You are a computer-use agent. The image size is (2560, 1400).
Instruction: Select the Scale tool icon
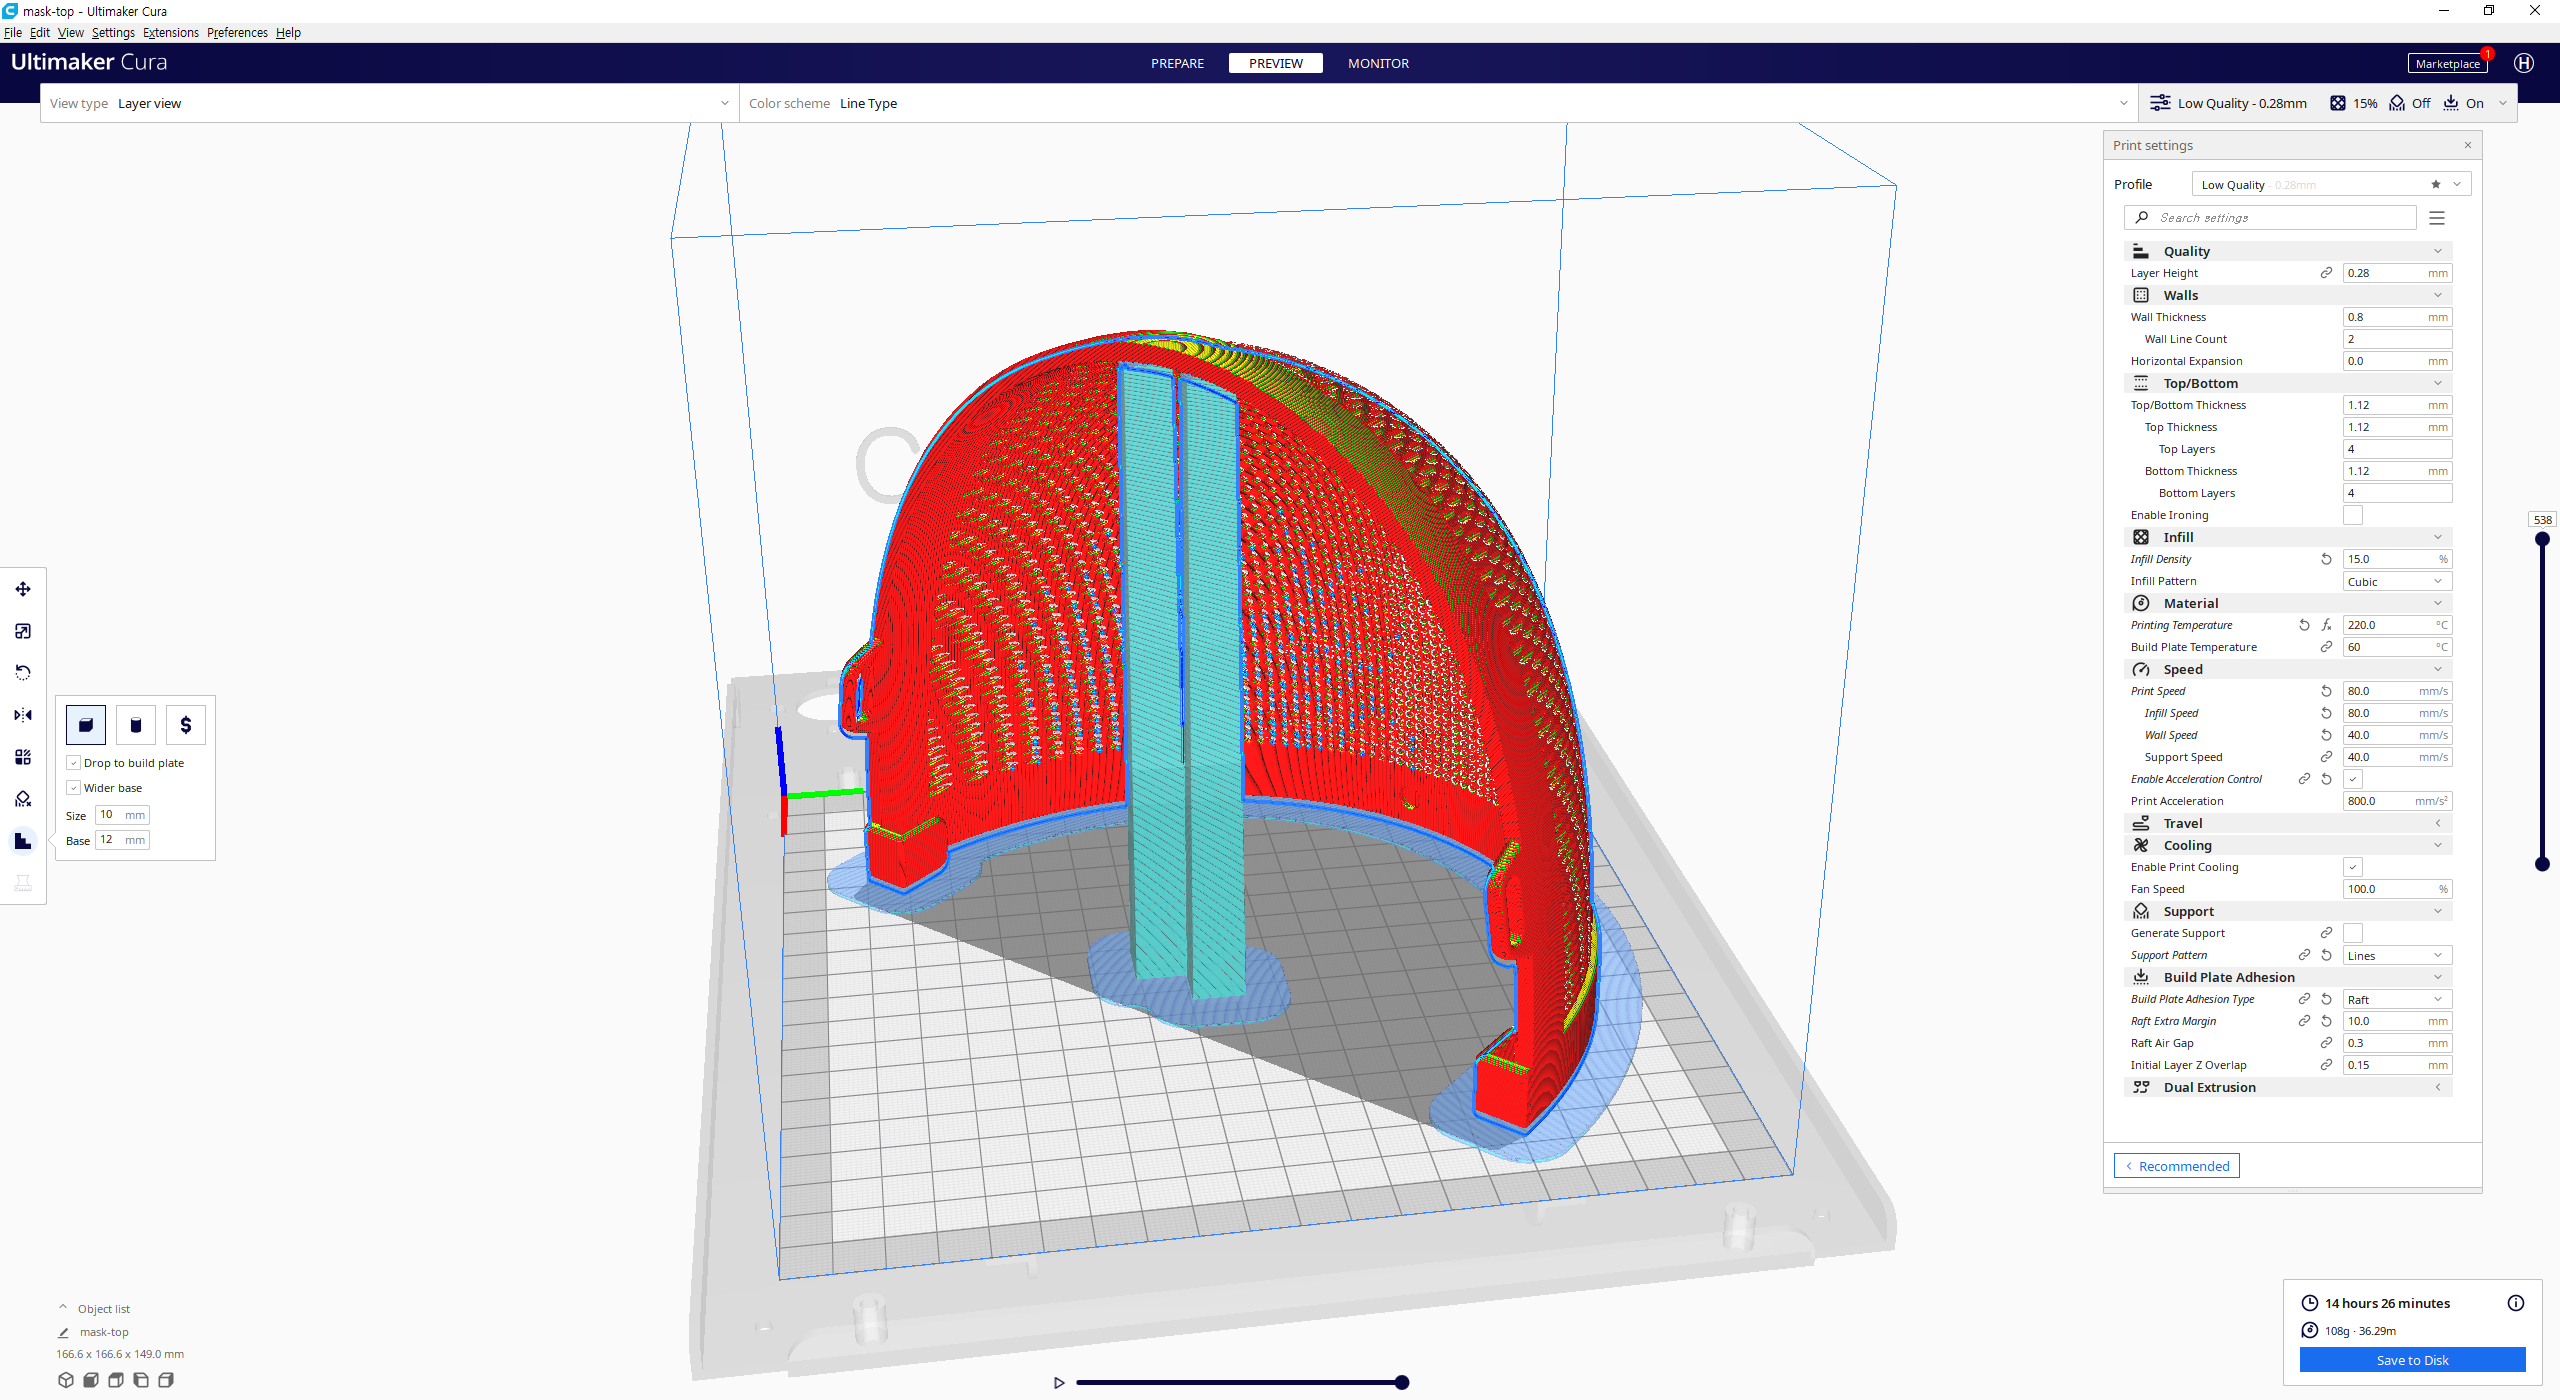coord(23,631)
